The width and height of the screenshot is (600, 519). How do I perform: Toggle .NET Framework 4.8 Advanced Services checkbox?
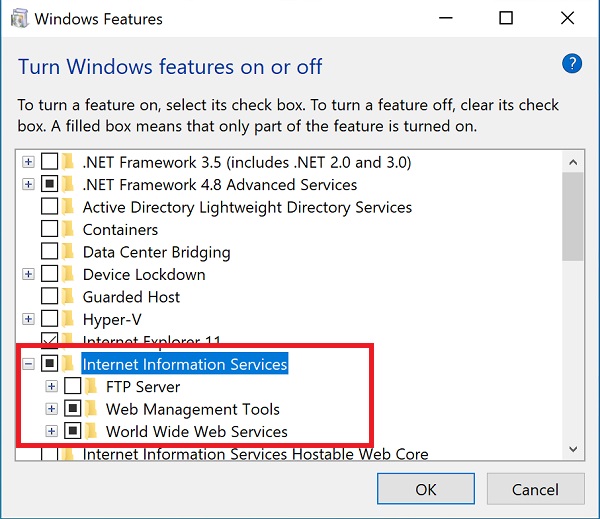pyautogui.click(x=49, y=184)
